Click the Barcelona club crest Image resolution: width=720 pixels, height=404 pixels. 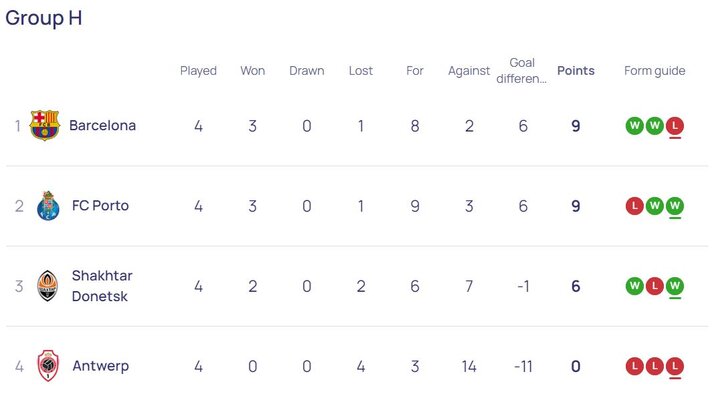(45, 126)
